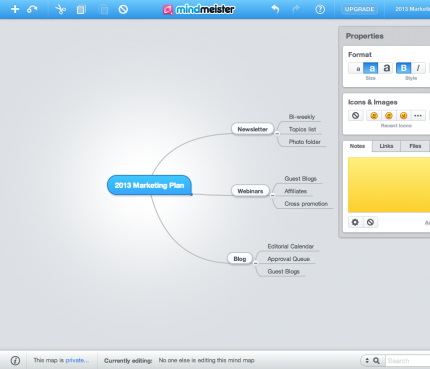This screenshot has width=430, height=369.
Task: Open the Files tab
Action: 415,146
